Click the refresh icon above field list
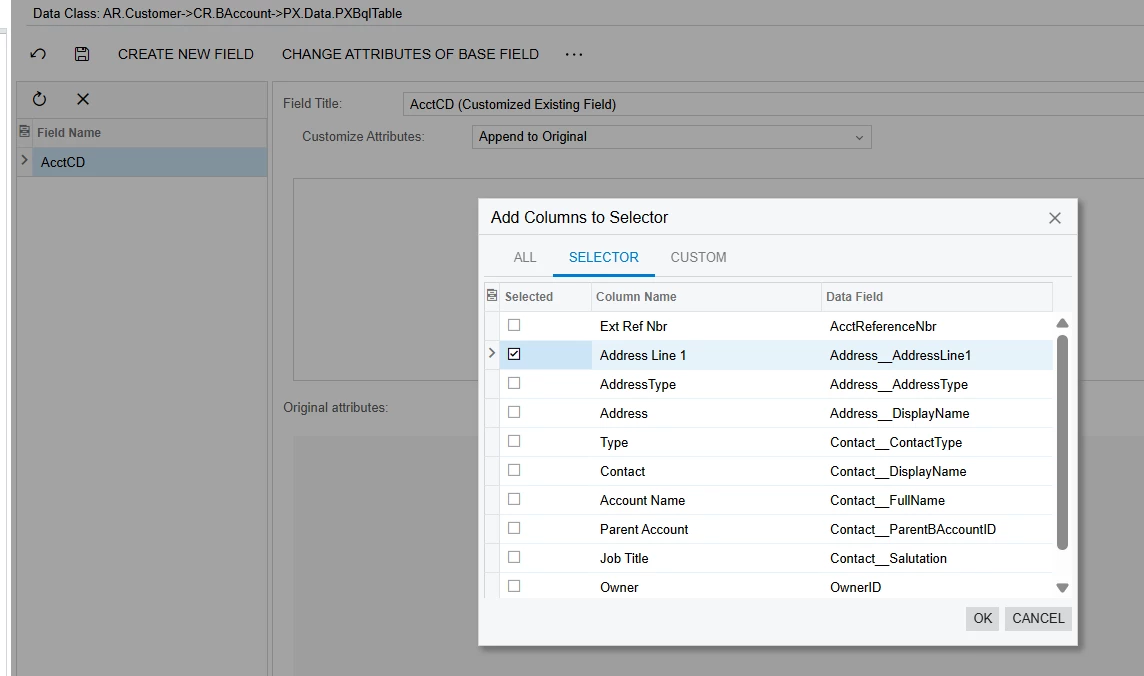Viewport: 1144px width, 676px height. [39, 99]
